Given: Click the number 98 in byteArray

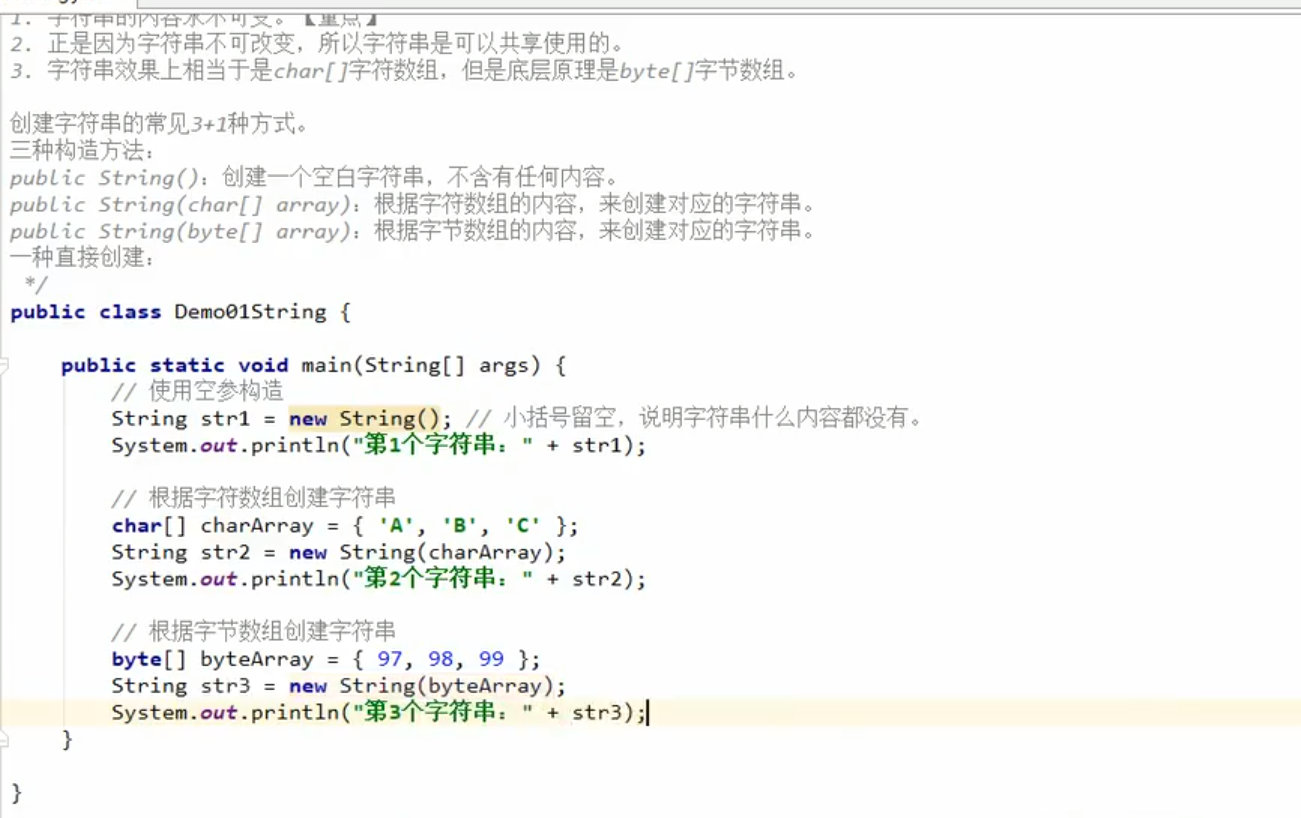Looking at the screenshot, I should coord(439,659).
